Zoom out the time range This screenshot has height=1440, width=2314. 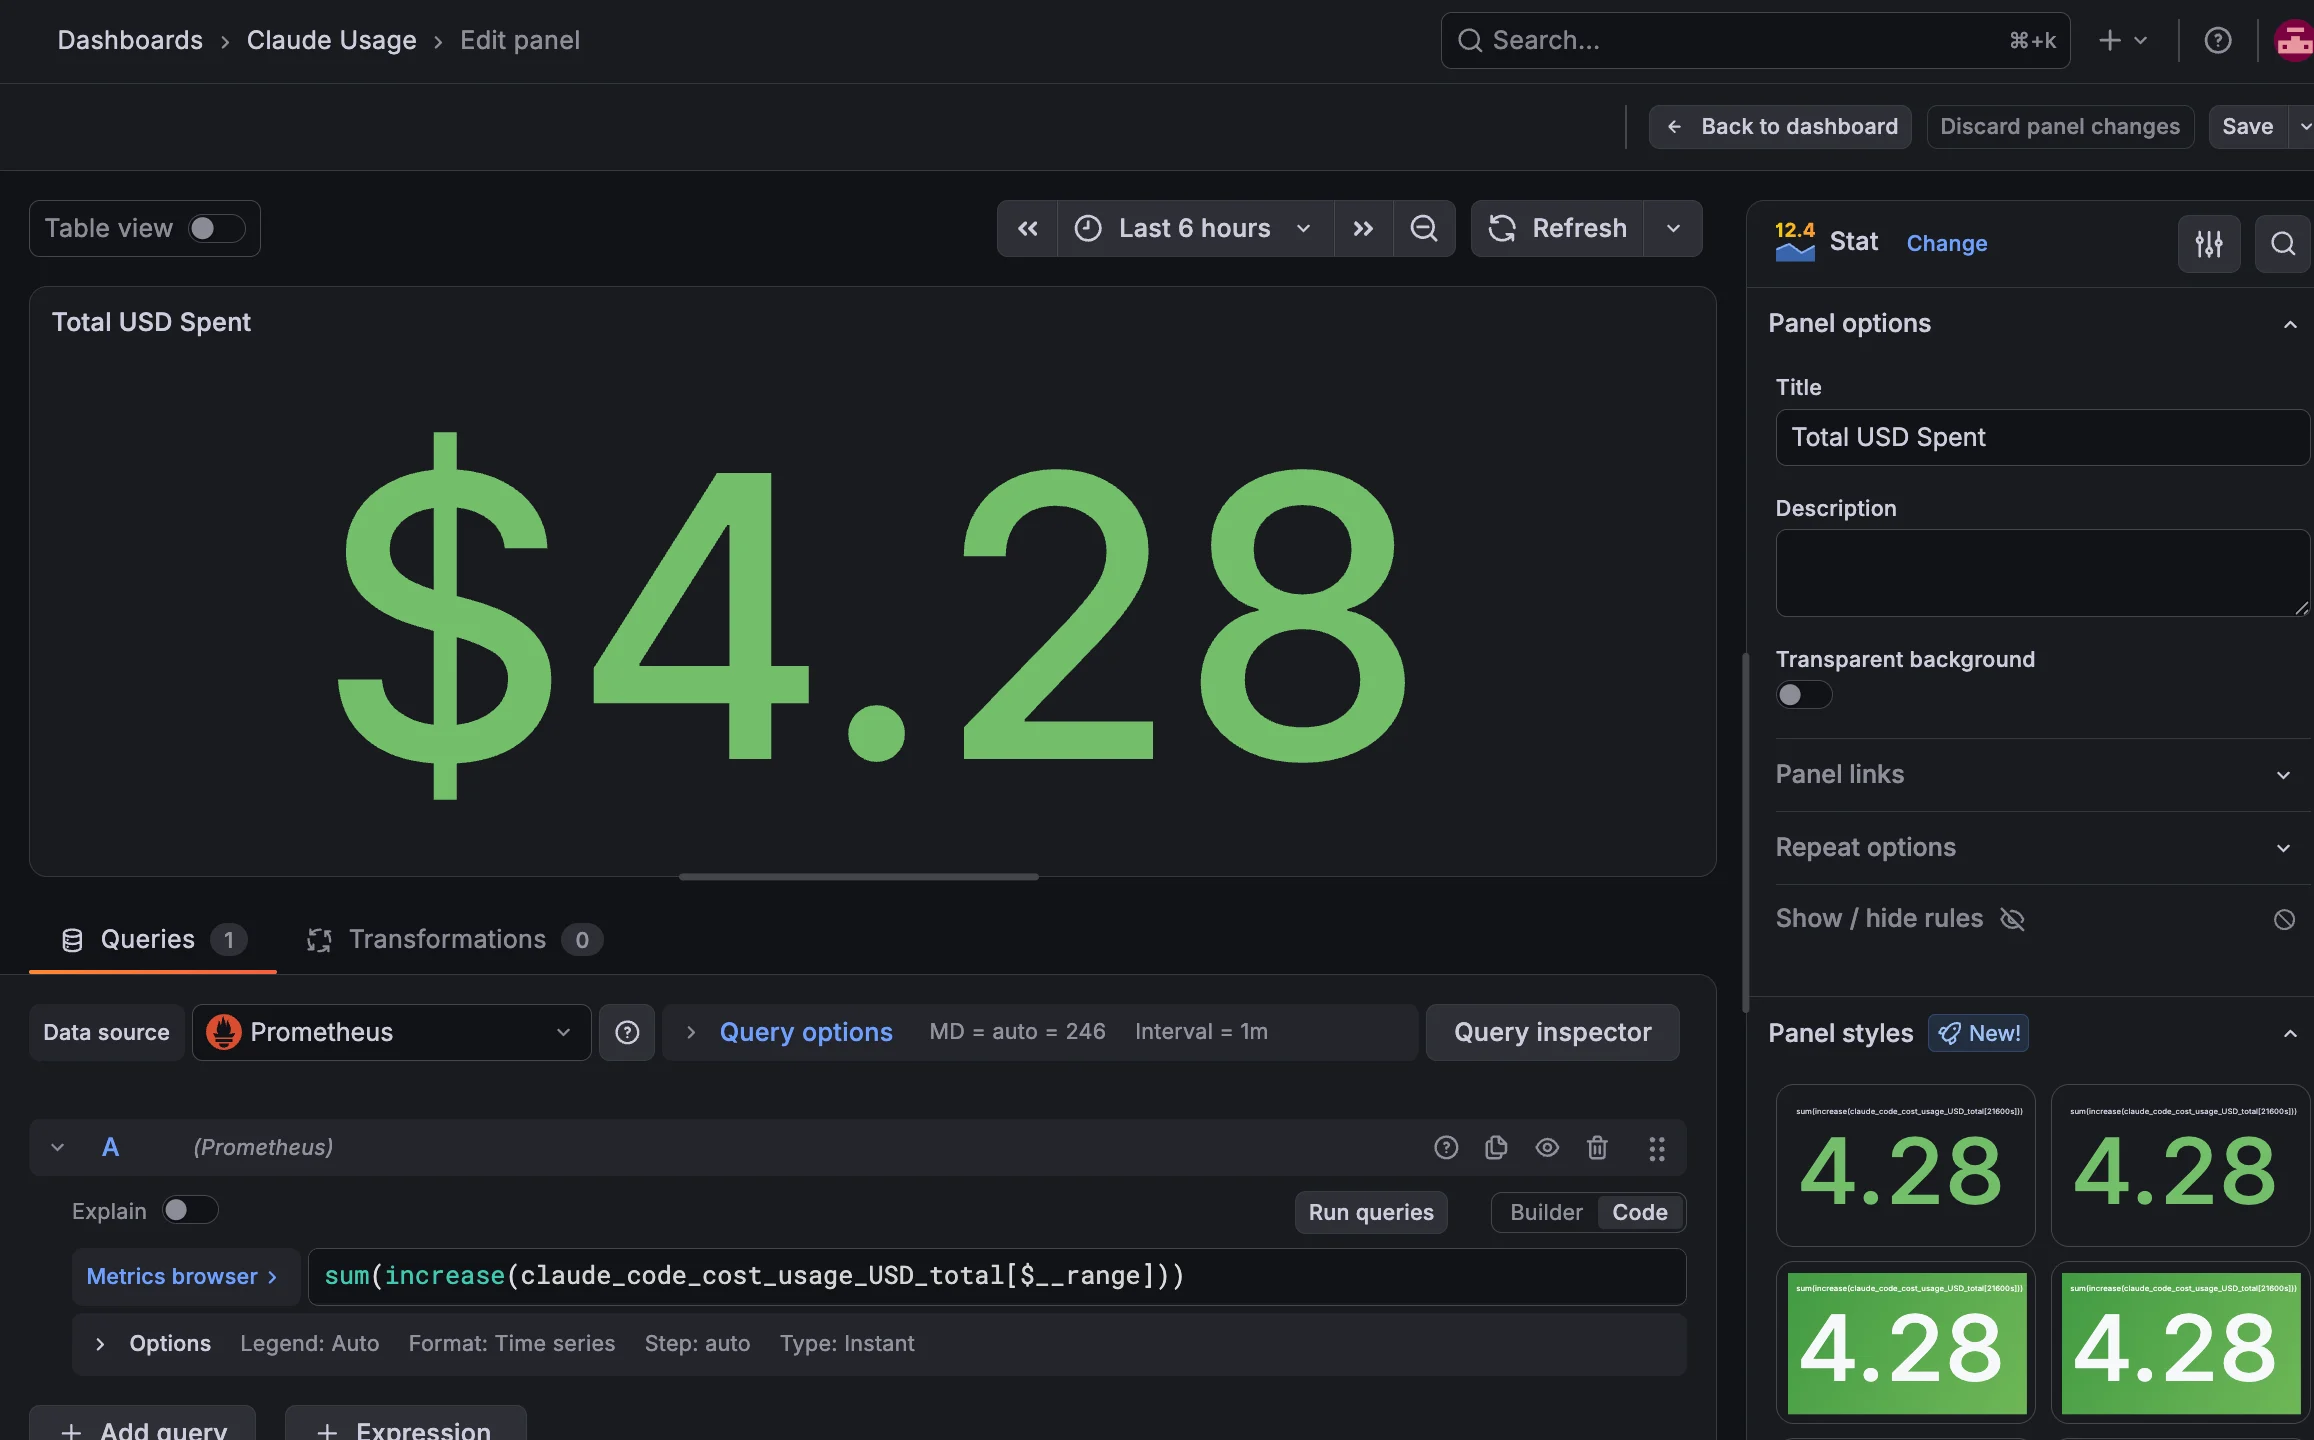pyautogui.click(x=1424, y=229)
